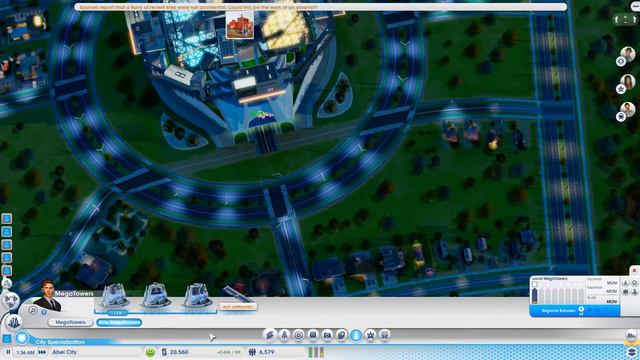Click the MegaTowers advisor portrait
This screenshot has height=360, width=640.
(48, 296)
